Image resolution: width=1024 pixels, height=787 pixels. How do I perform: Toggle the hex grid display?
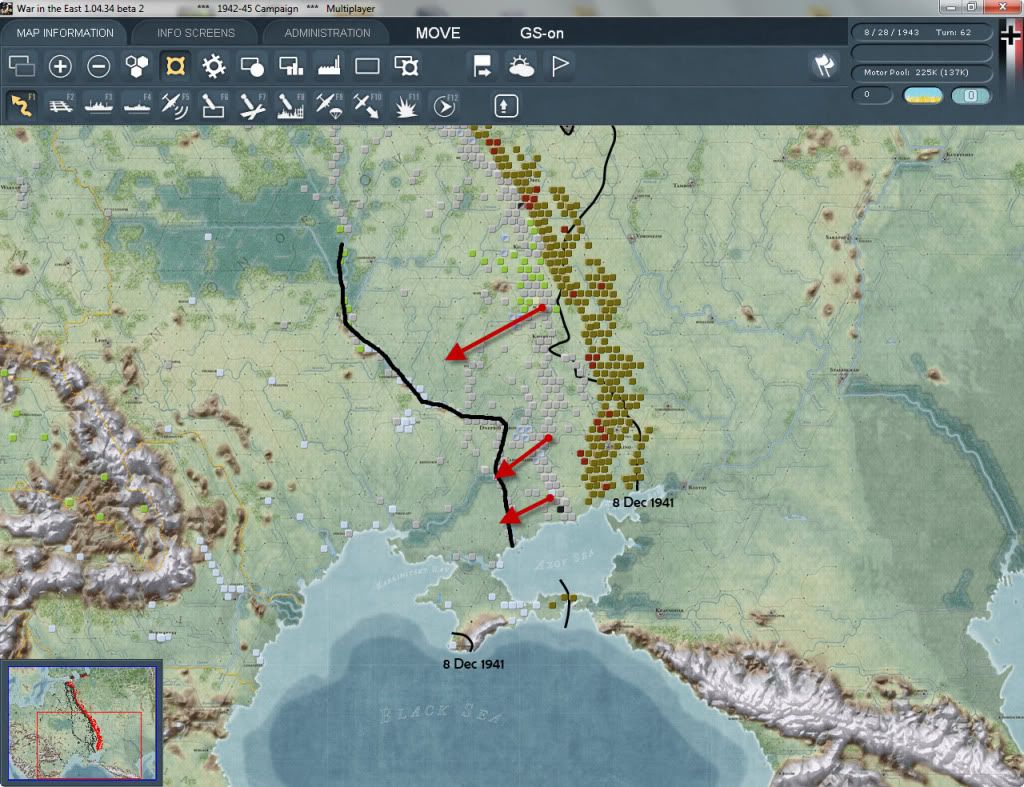pyautogui.click(x=137, y=66)
